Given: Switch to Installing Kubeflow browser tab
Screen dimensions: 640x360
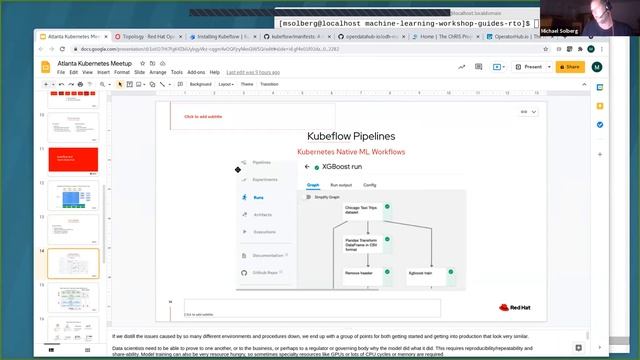Looking at the screenshot, I should tap(222, 37).
